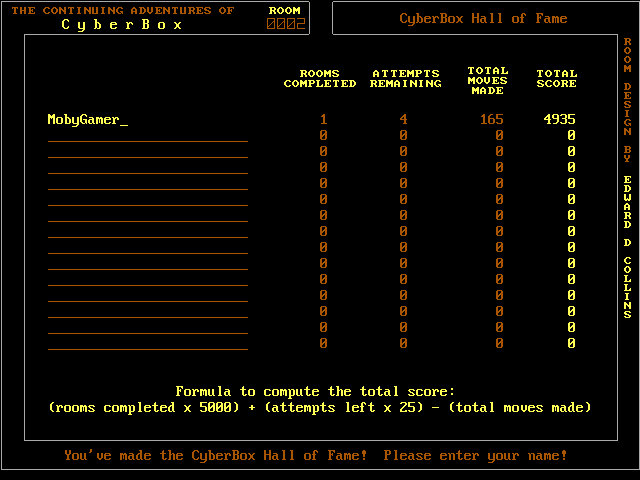Click the Attempts Remaining column header
640x480 pixels.
(406, 79)
